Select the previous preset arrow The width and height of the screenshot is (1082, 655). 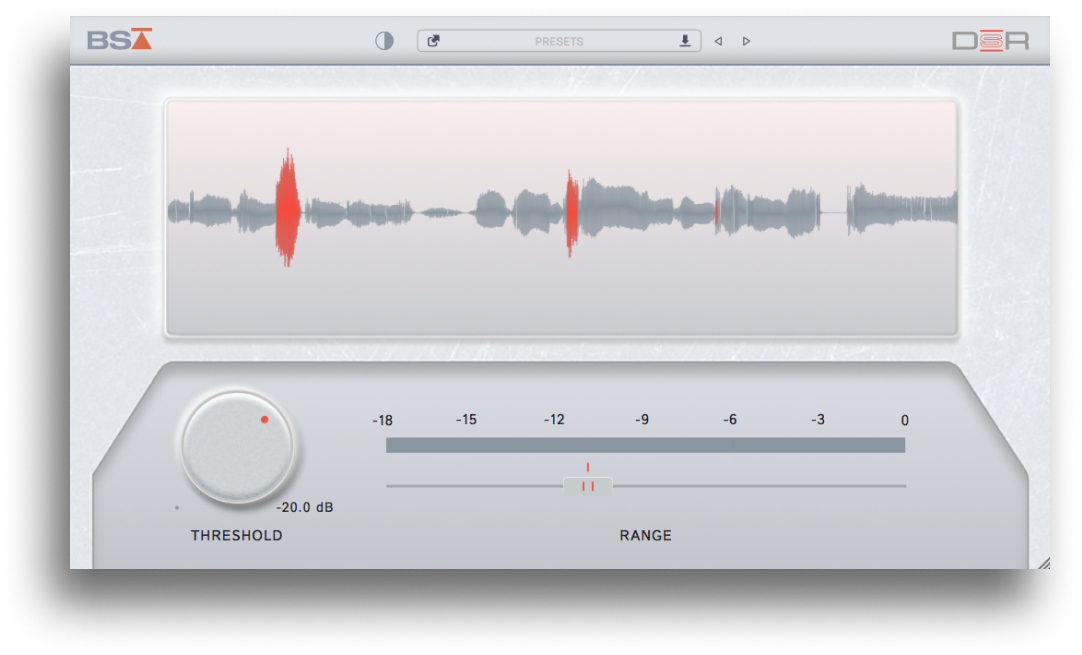(x=718, y=40)
